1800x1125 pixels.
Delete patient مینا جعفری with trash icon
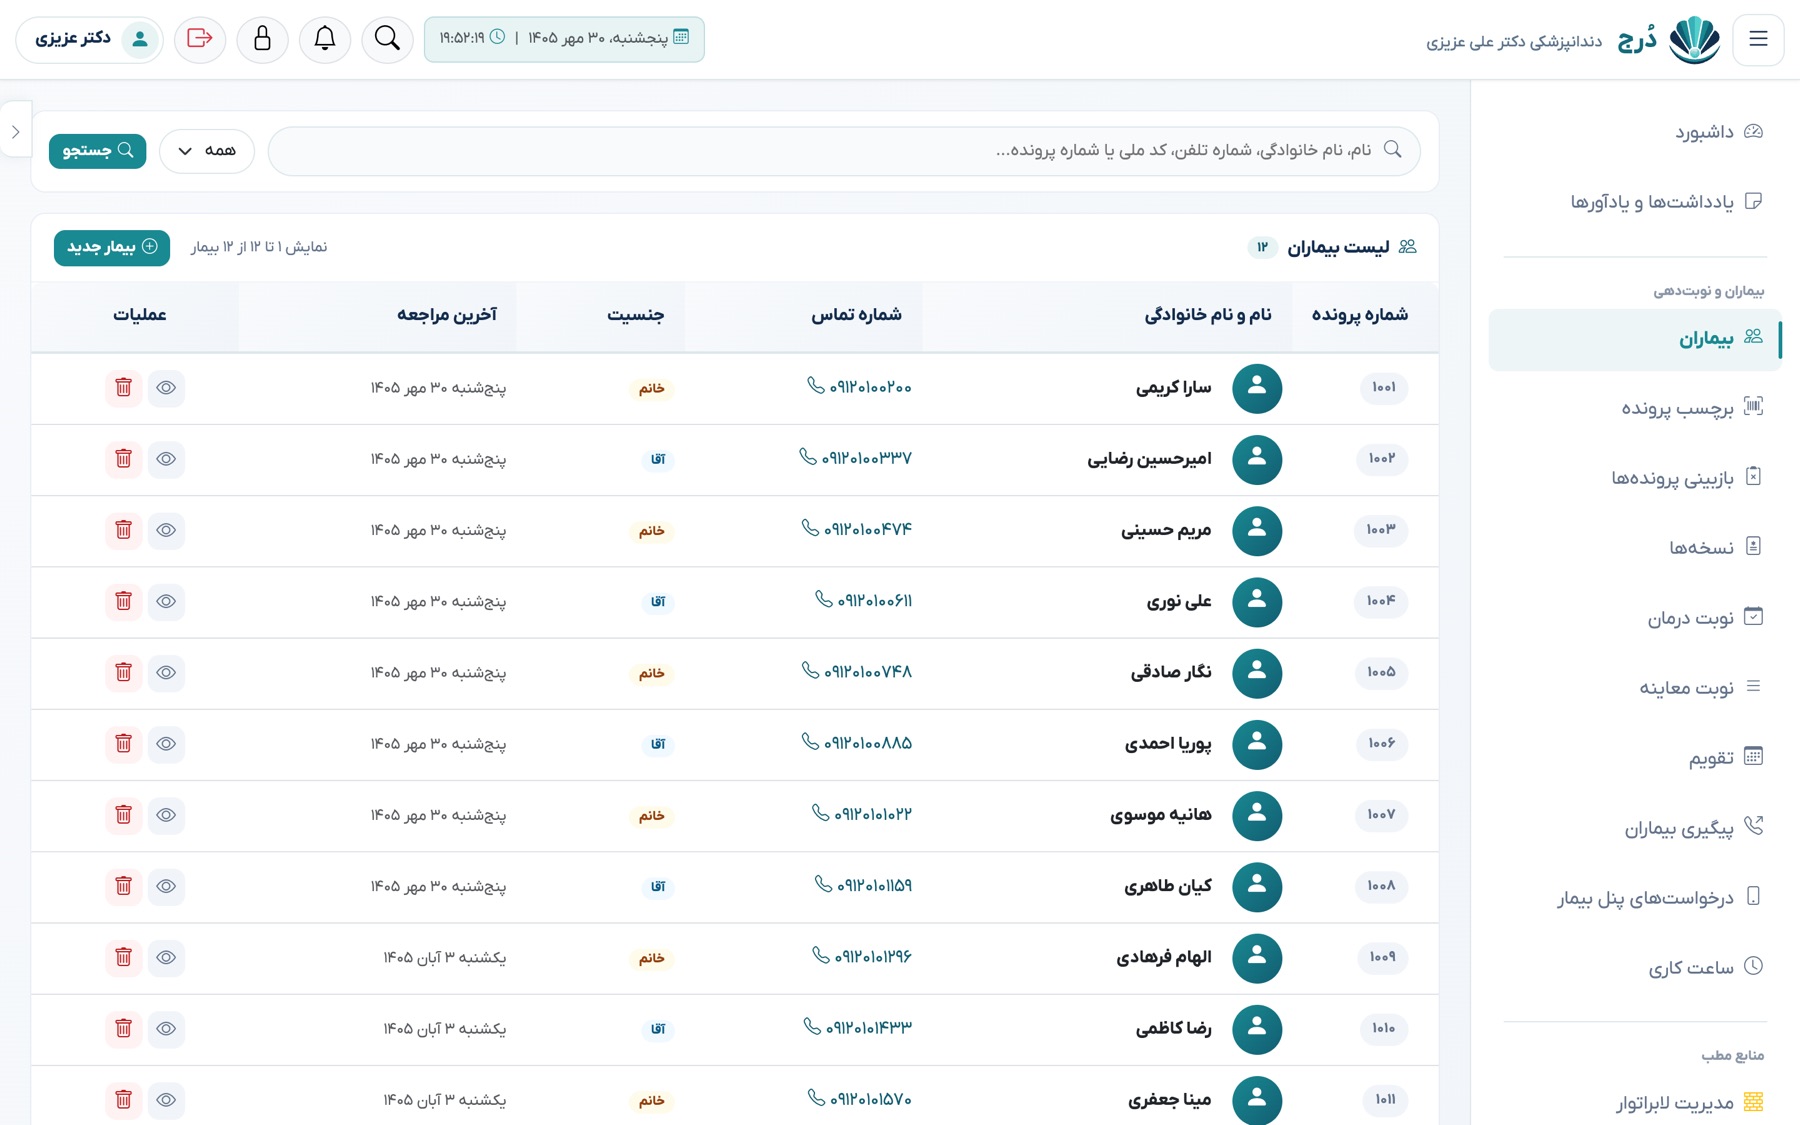[123, 1100]
